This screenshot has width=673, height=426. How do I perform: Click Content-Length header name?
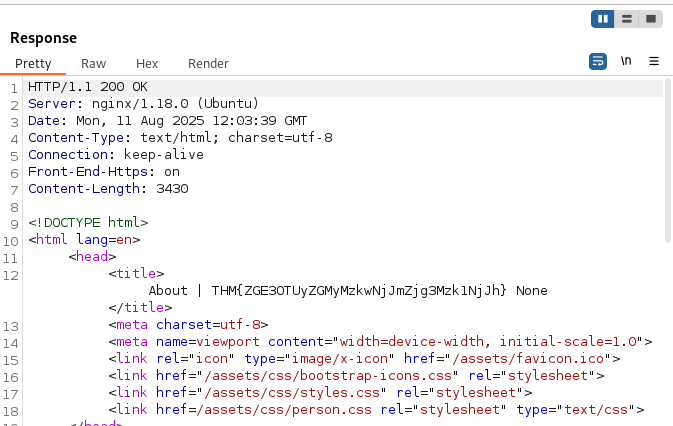[84, 189]
